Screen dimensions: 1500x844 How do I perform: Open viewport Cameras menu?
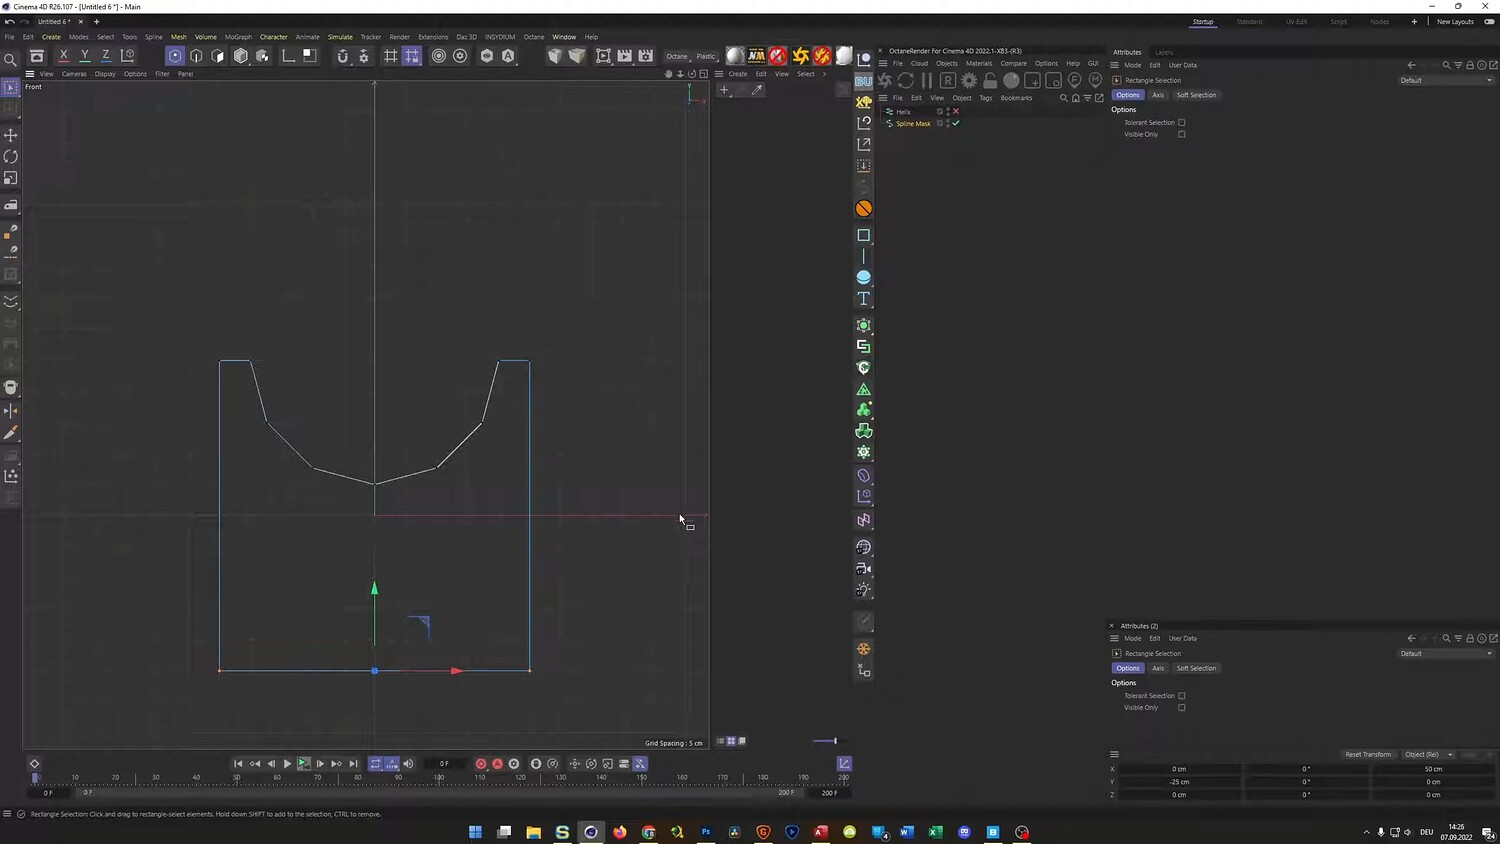74,74
